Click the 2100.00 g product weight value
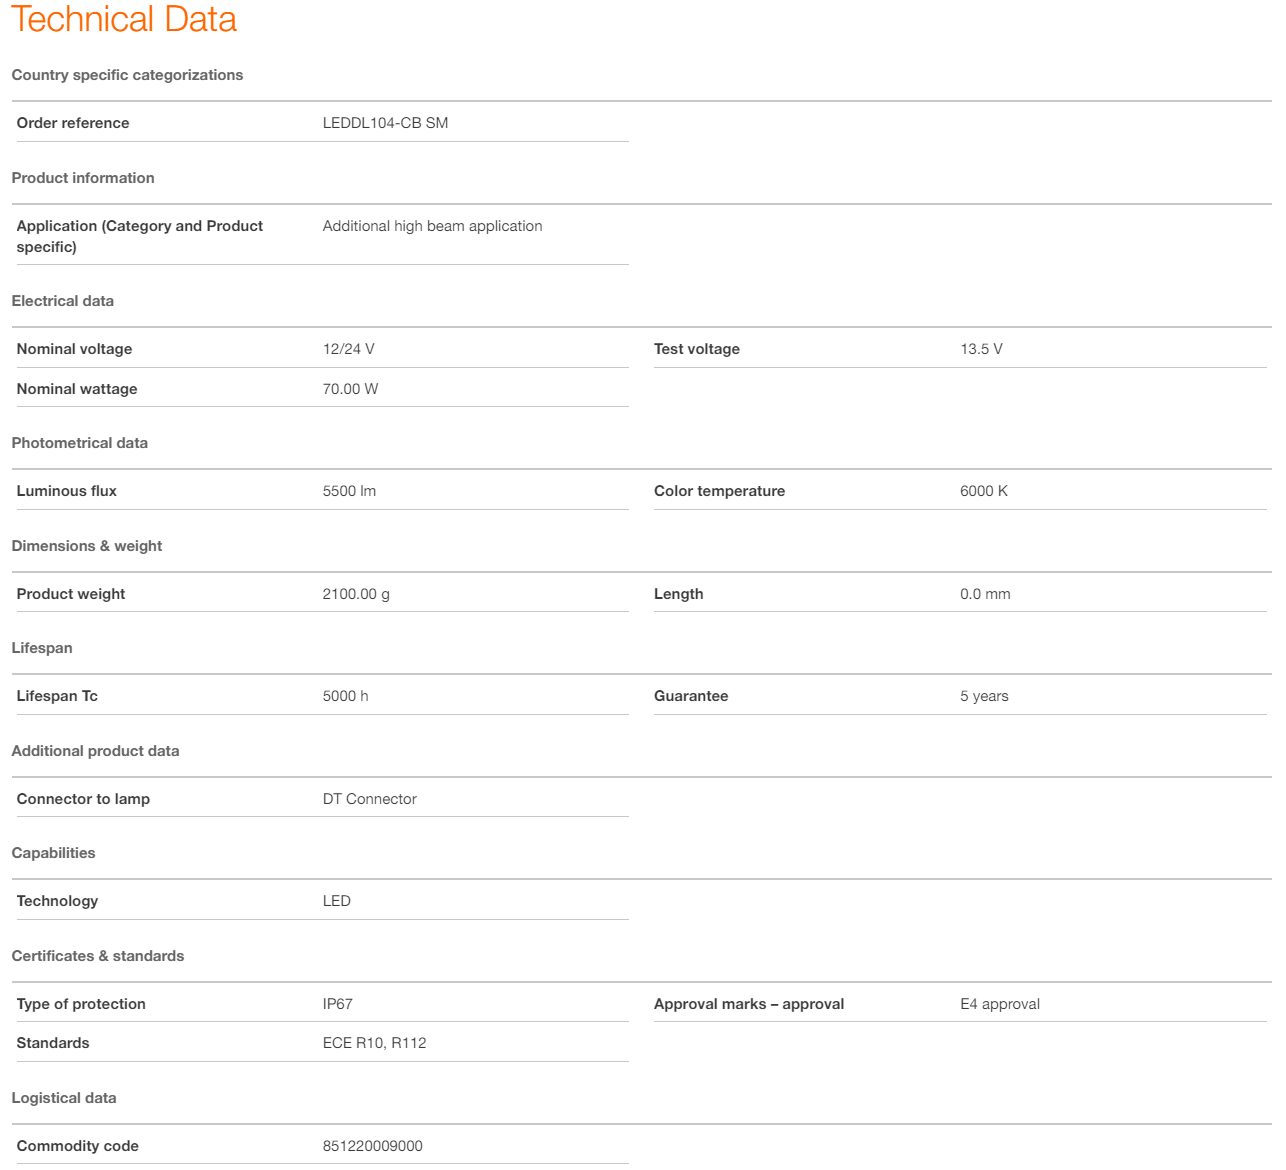 (x=356, y=594)
